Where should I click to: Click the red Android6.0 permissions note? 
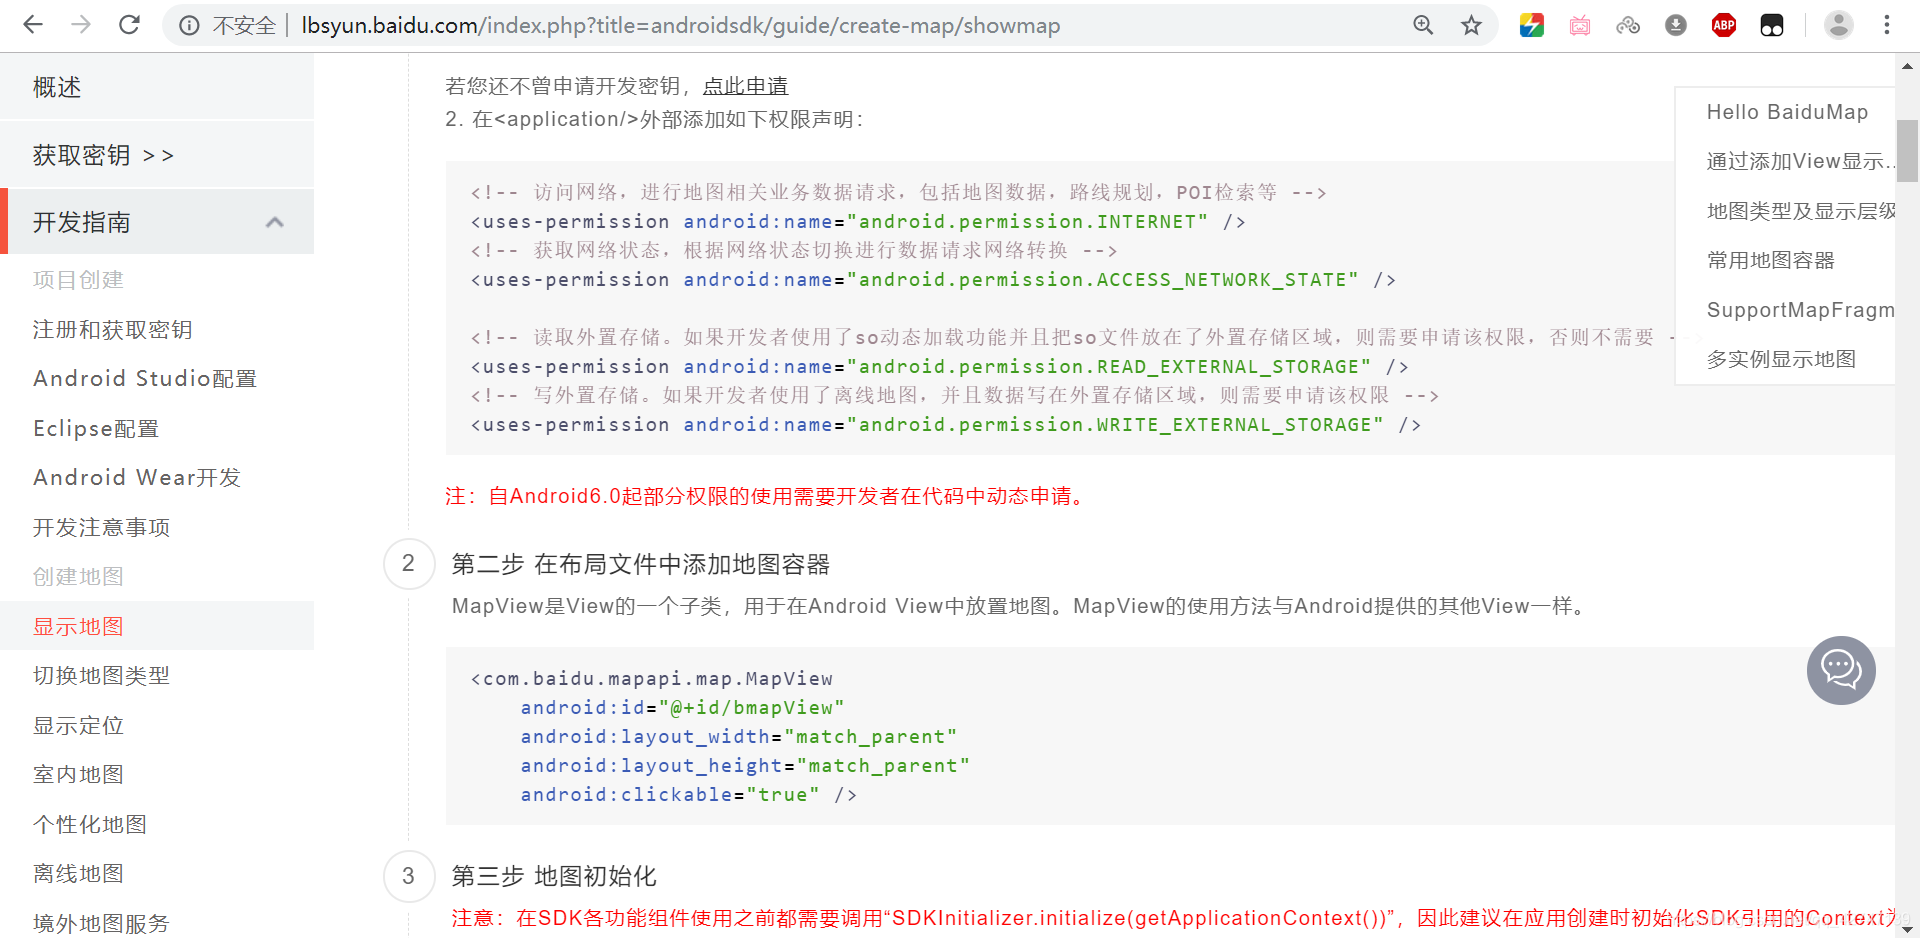tap(767, 496)
